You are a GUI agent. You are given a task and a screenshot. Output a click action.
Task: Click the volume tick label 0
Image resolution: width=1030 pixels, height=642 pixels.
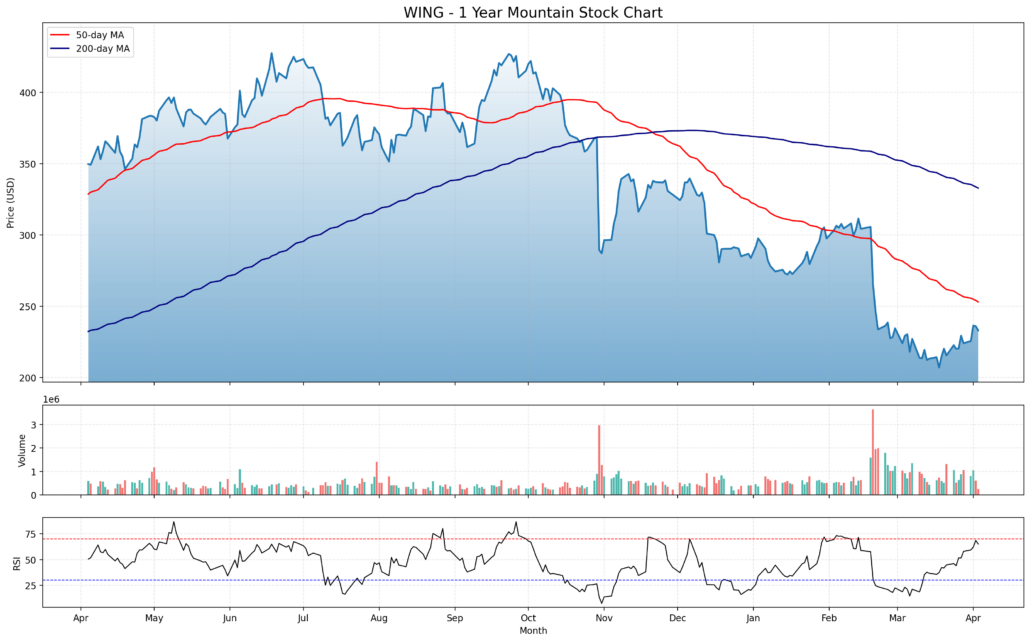[34, 495]
